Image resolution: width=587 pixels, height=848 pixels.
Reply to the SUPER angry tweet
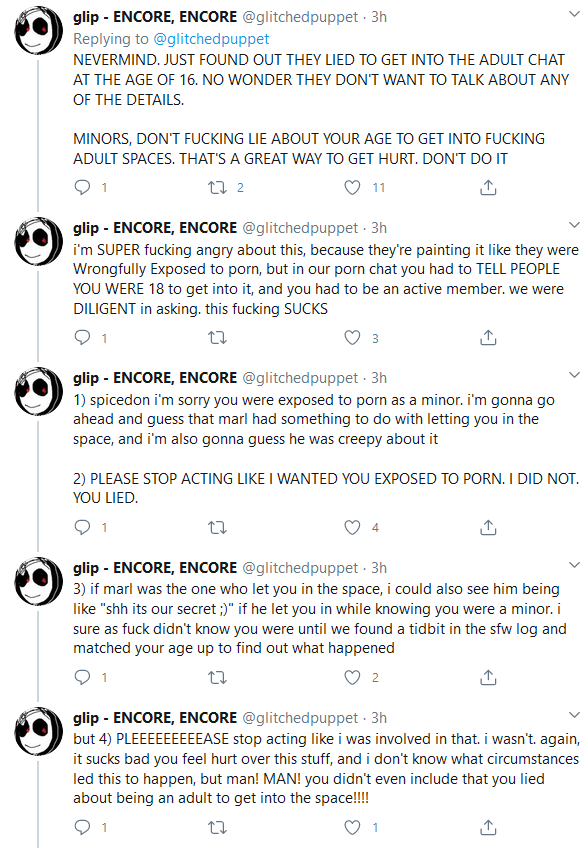pyautogui.click(x=82, y=337)
